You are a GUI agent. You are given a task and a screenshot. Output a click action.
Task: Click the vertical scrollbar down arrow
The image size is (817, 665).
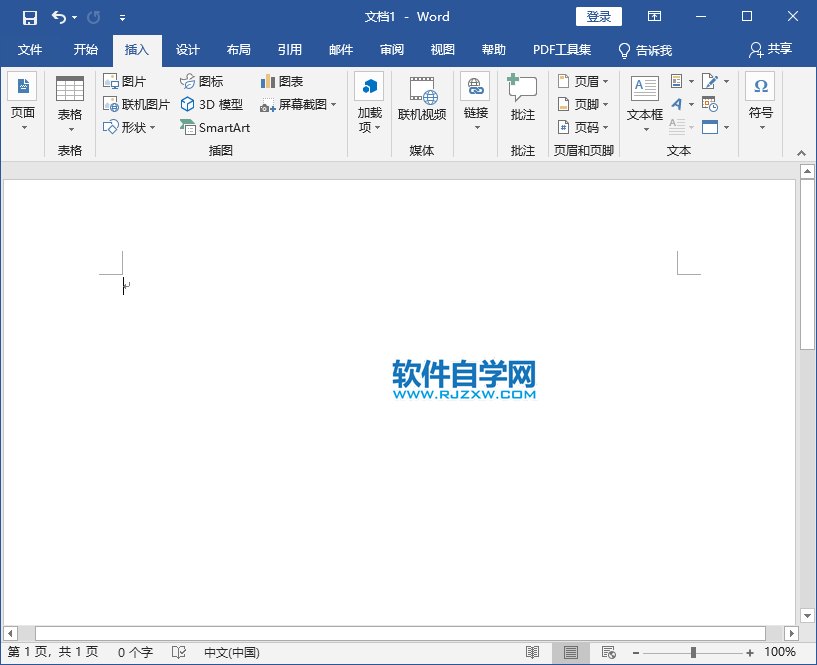coord(806,615)
